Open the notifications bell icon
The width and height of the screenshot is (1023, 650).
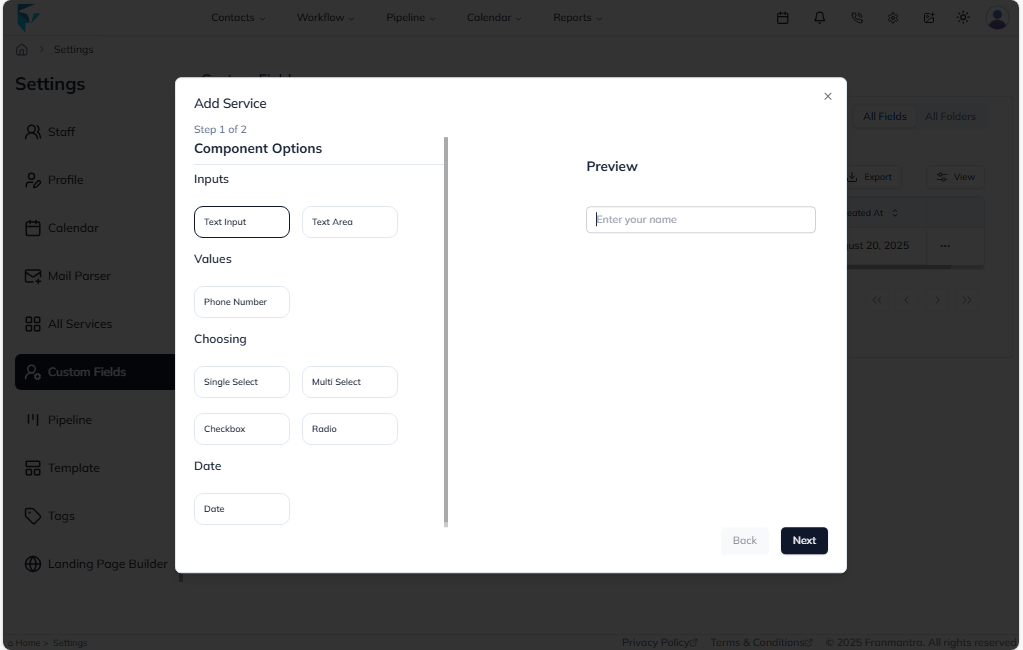(x=819, y=17)
